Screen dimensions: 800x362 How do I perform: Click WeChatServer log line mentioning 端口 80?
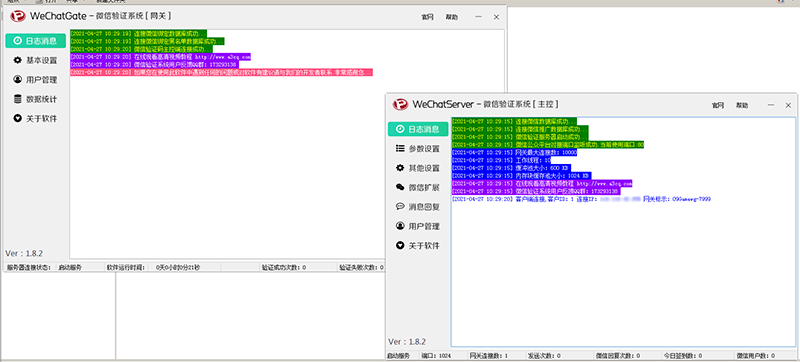[x=548, y=145]
